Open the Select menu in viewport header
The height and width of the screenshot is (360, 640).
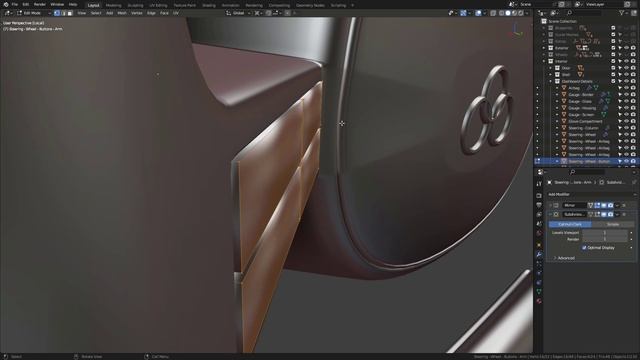tap(96, 13)
